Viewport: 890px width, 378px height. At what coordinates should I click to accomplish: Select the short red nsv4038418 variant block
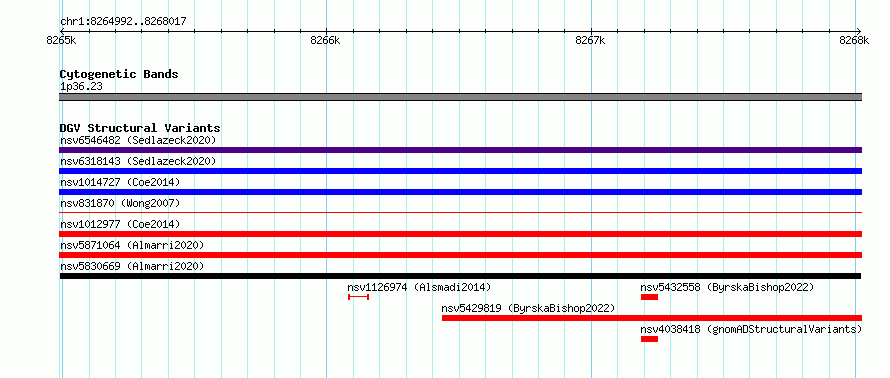coord(649,339)
